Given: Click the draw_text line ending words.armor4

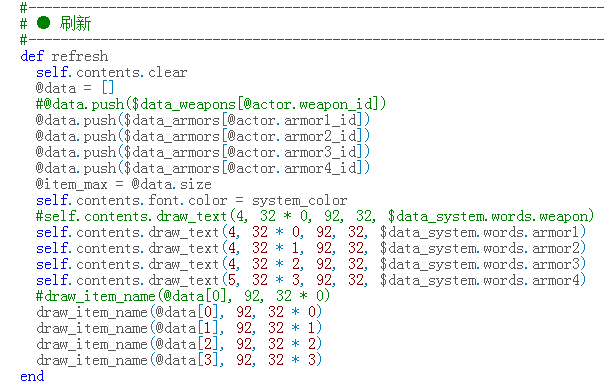Looking at the screenshot, I should [311, 280].
